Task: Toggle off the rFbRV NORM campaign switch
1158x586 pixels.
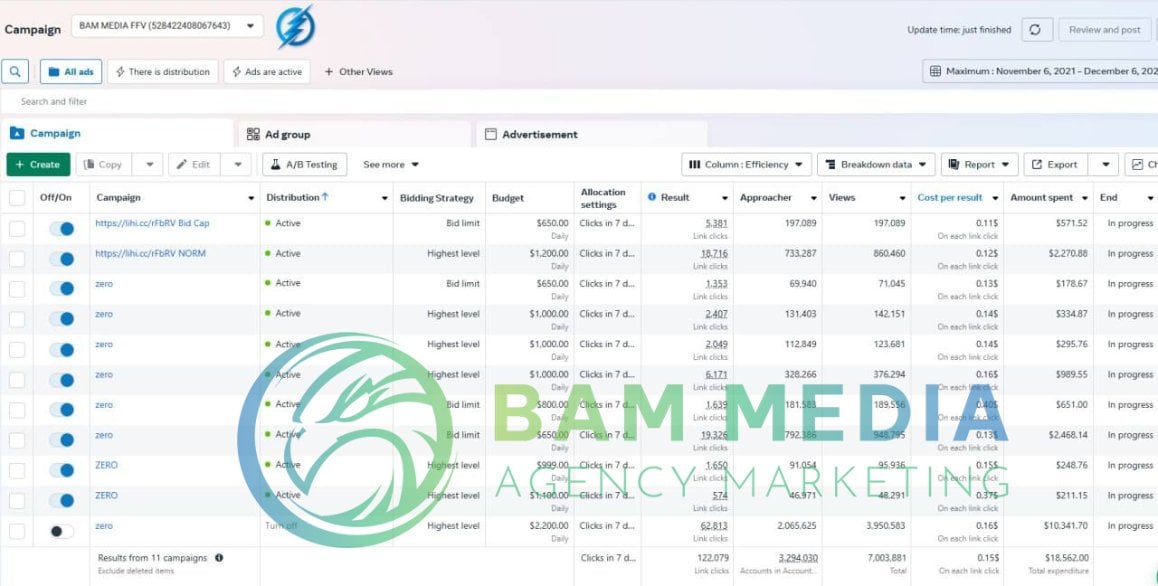Action: [62, 259]
